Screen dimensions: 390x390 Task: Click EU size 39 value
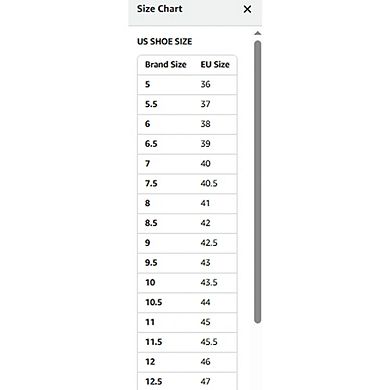point(205,144)
